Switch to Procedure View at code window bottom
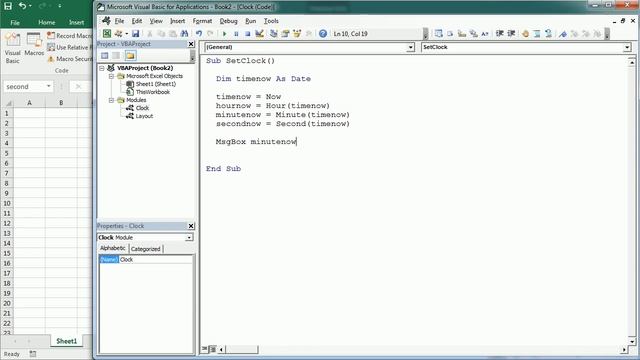The height and width of the screenshot is (360, 640). pyautogui.click(x=205, y=349)
